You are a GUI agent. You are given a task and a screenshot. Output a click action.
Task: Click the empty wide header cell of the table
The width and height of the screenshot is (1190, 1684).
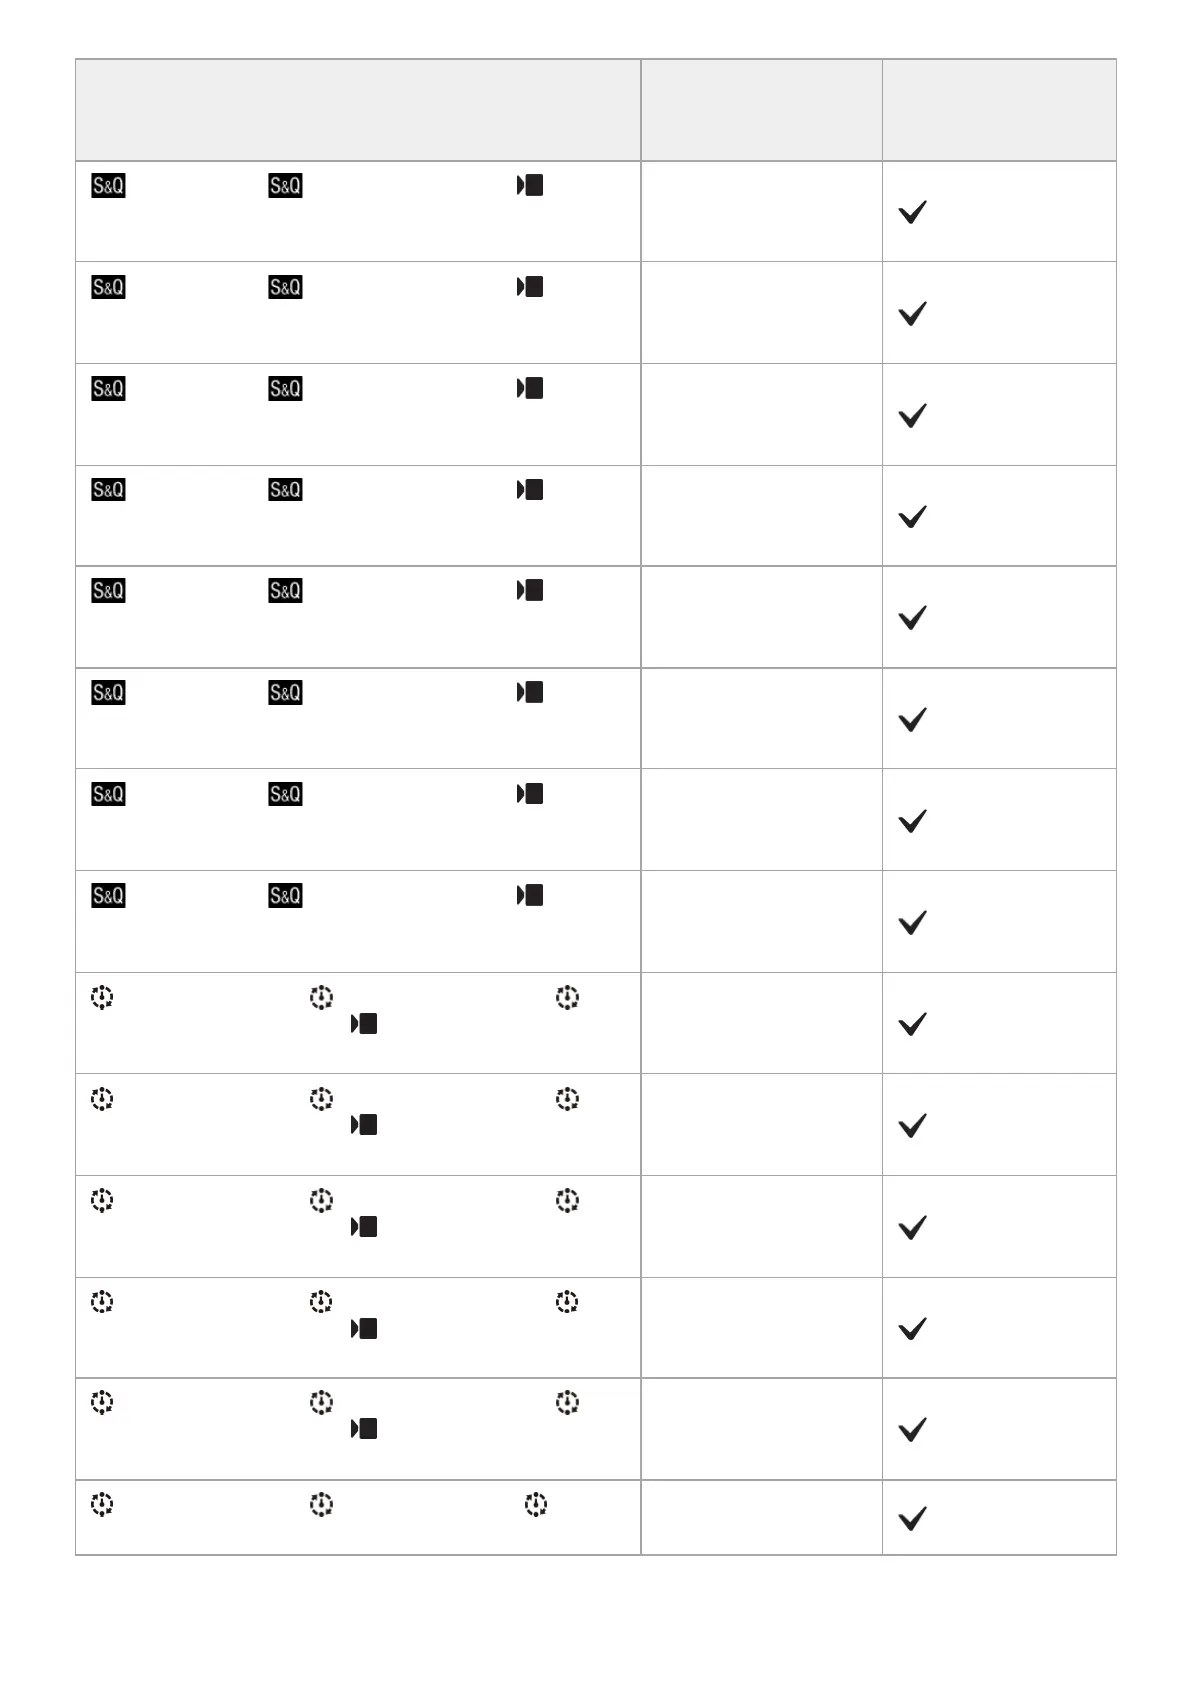tap(358, 110)
